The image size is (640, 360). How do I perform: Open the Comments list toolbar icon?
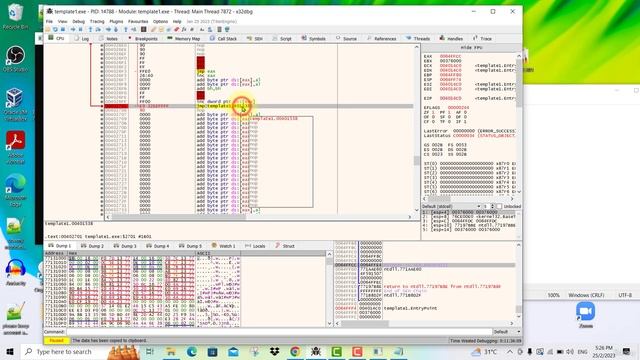[161, 29]
